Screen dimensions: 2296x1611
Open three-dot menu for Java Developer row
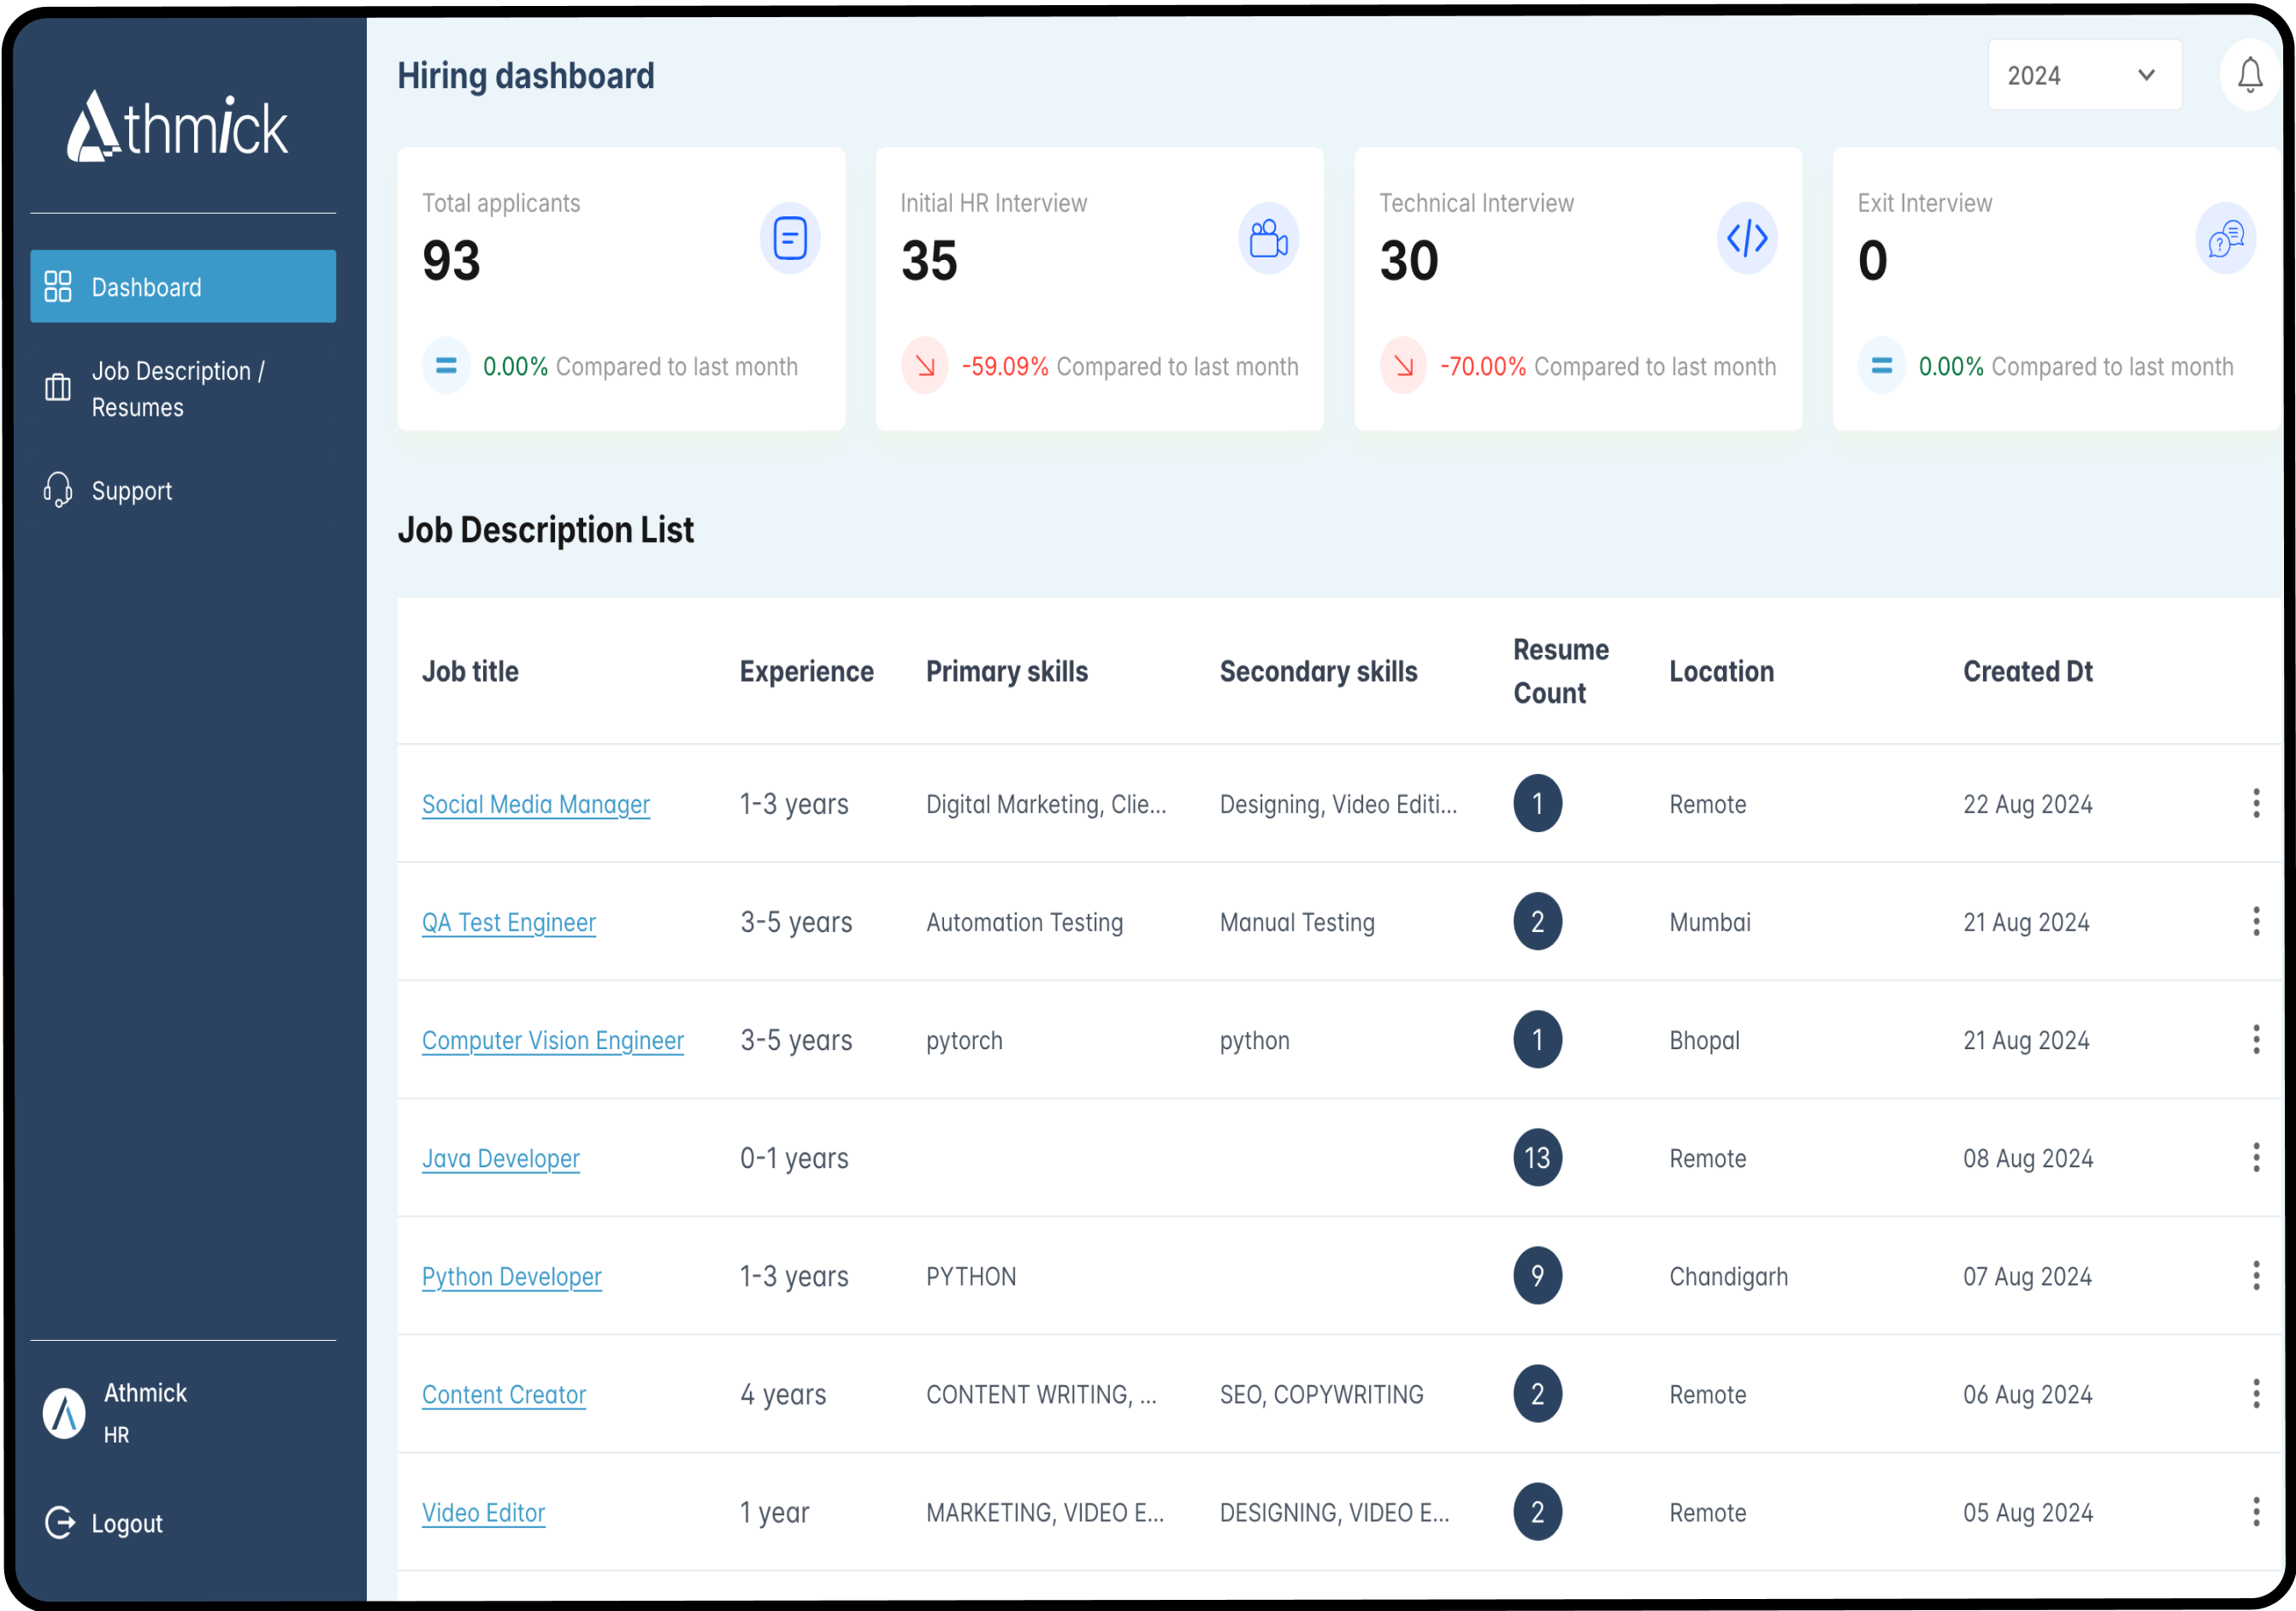point(2255,1157)
